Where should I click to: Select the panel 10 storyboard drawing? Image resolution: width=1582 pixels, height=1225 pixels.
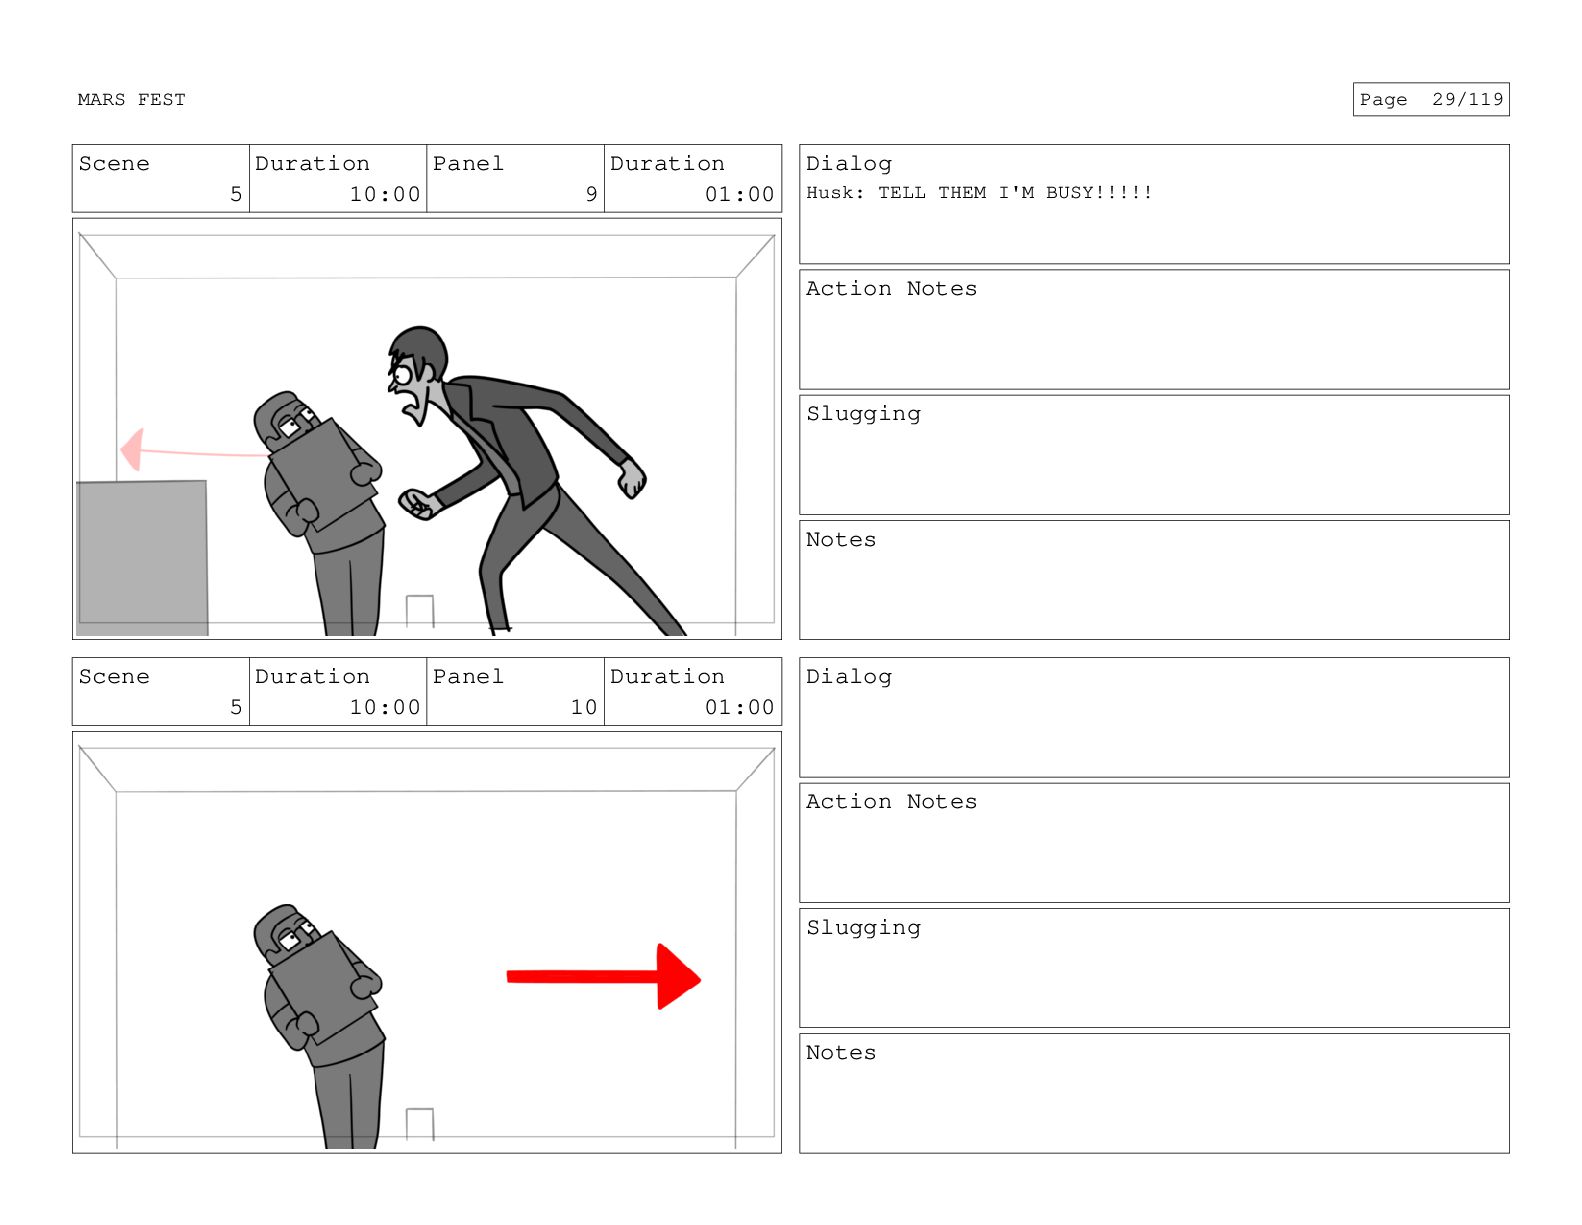(x=427, y=942)
